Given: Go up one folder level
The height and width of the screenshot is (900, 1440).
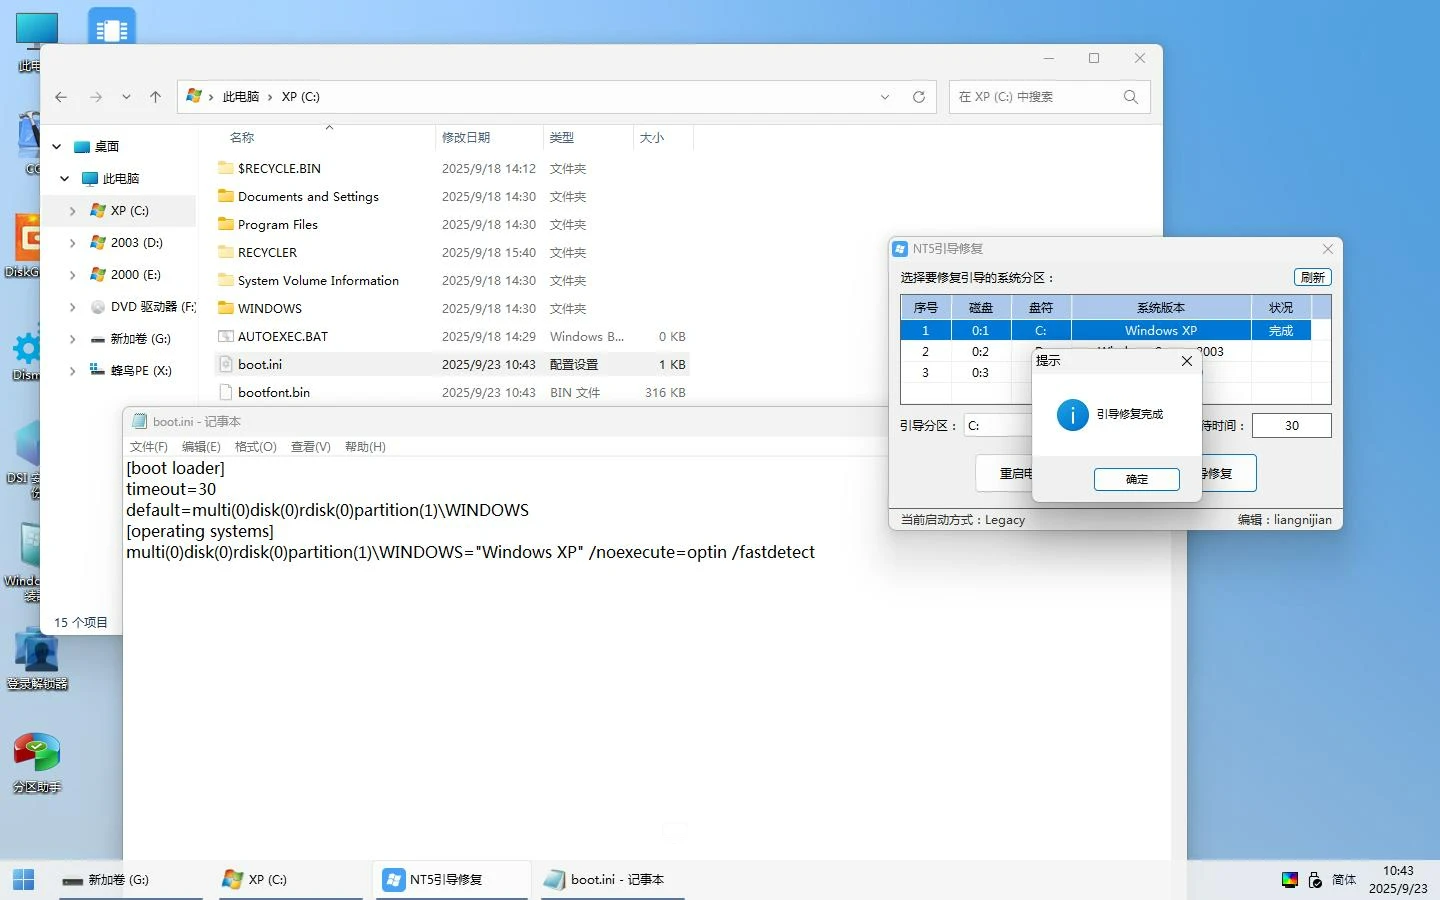Looking at the screenshot, I should pos(155,97).
